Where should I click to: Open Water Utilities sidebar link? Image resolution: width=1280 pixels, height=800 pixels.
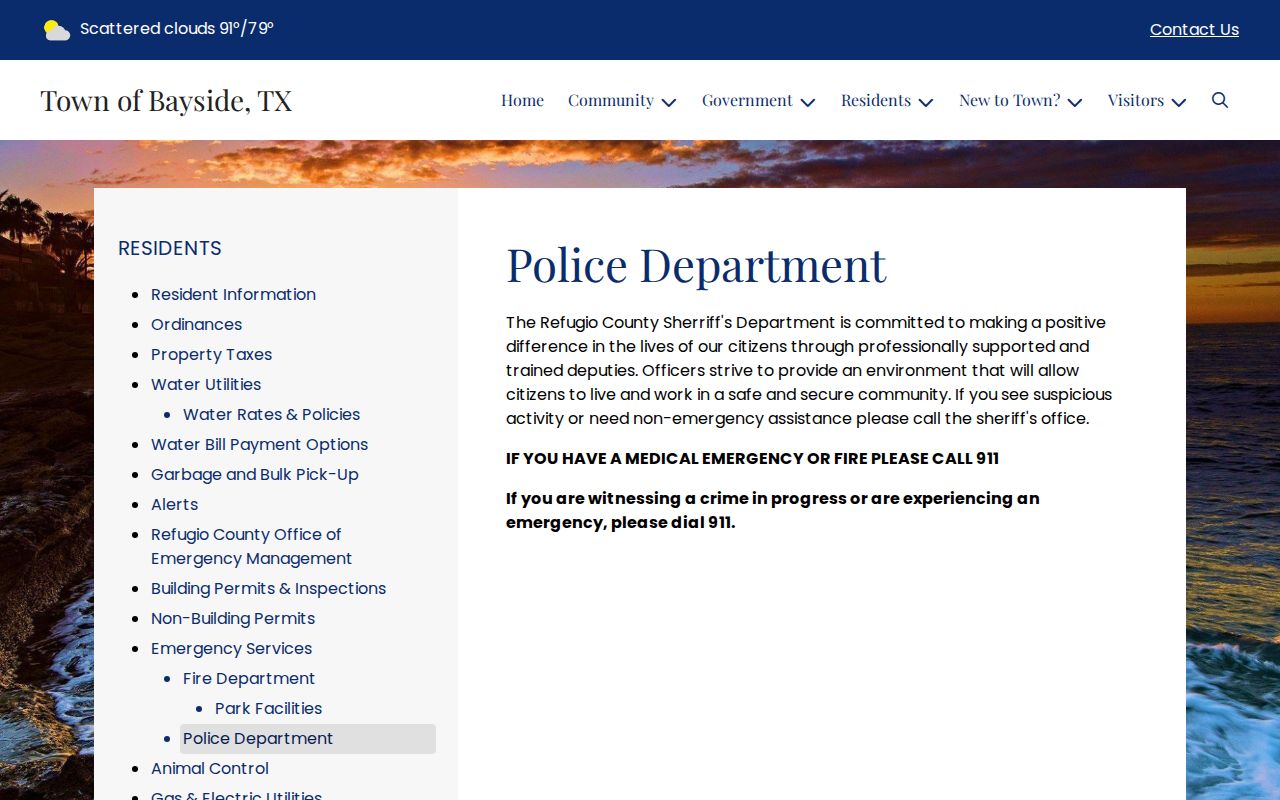coord(206,384)
